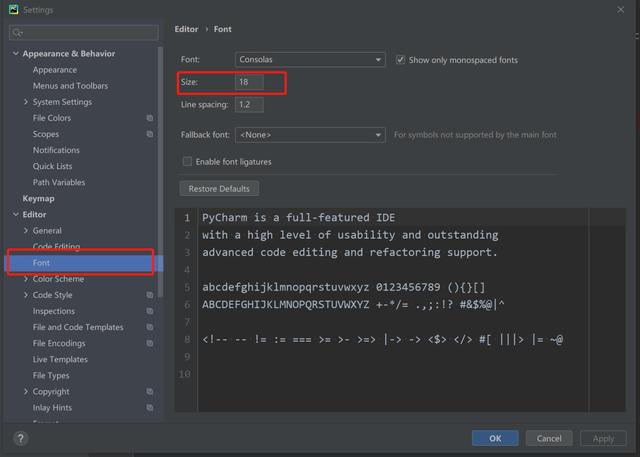The width and height of the screenshot is (640, 457).
Task: Select File Types settings
Action: [x=51, y=375]
